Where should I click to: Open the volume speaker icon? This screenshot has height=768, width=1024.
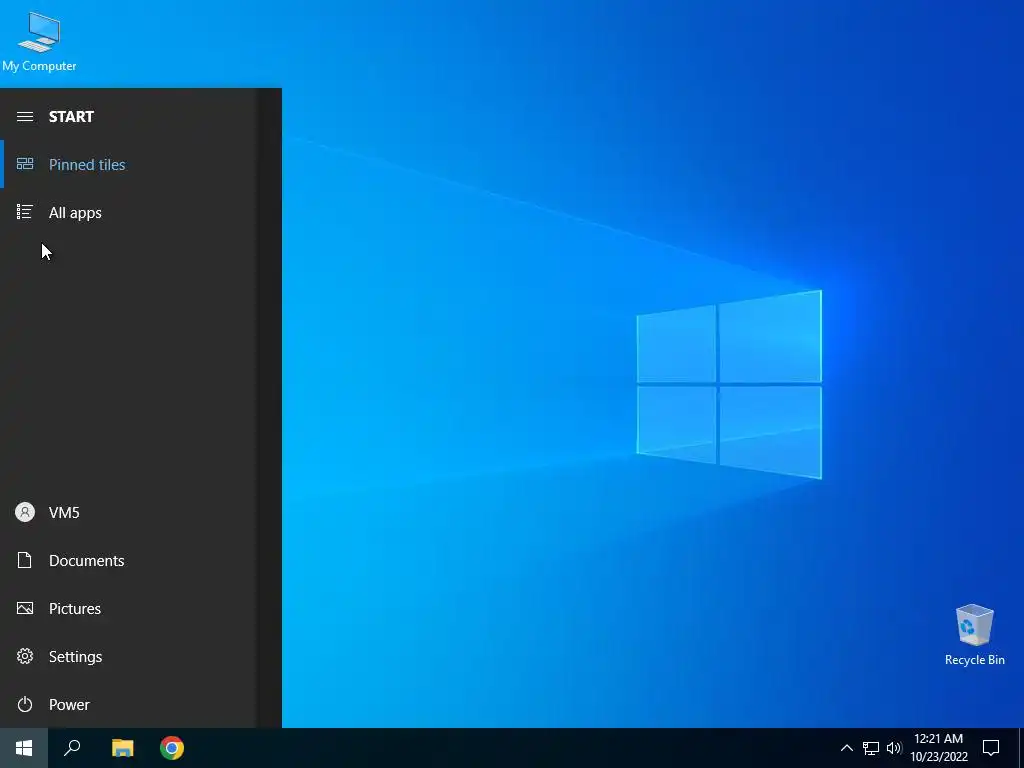coord(894,748)
